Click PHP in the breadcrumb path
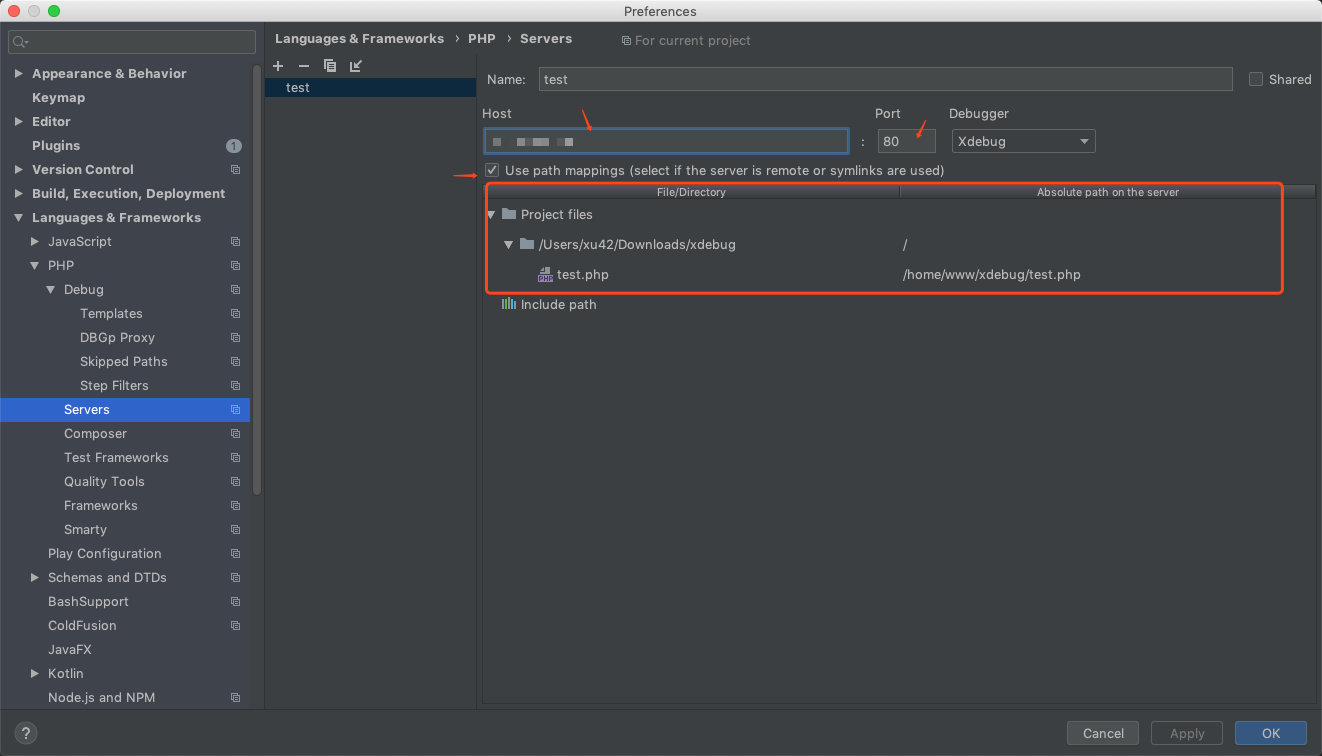This screenshot has width=1322, height=756. tap(482, 39)
